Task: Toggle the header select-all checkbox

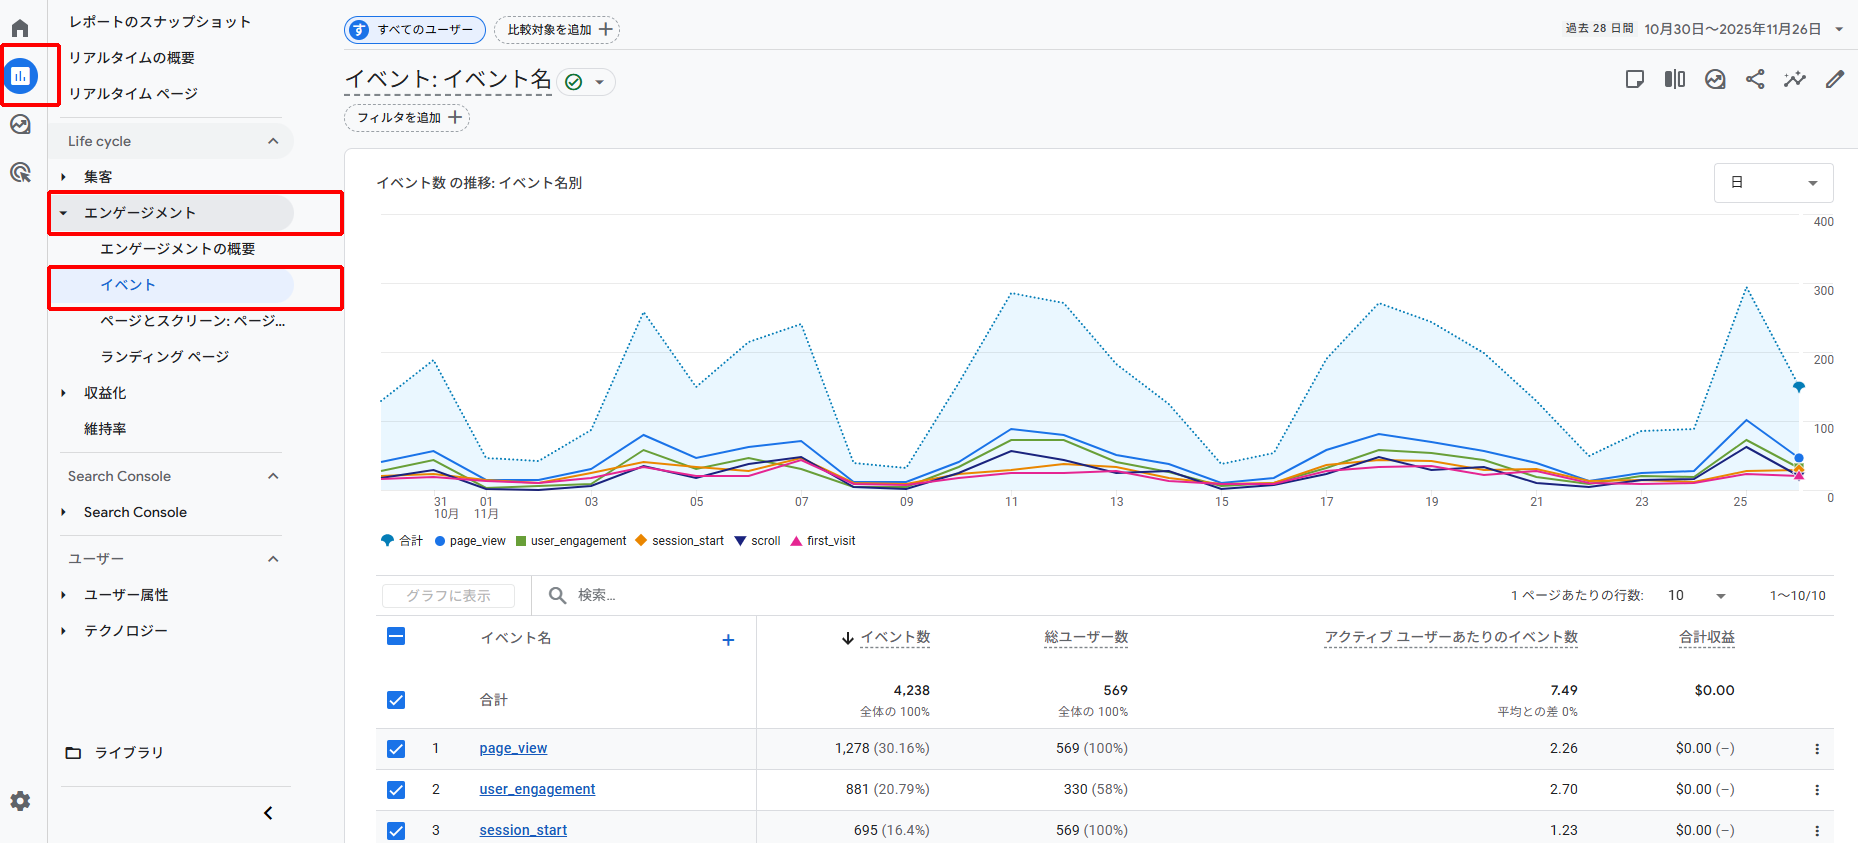Action: 396,637
